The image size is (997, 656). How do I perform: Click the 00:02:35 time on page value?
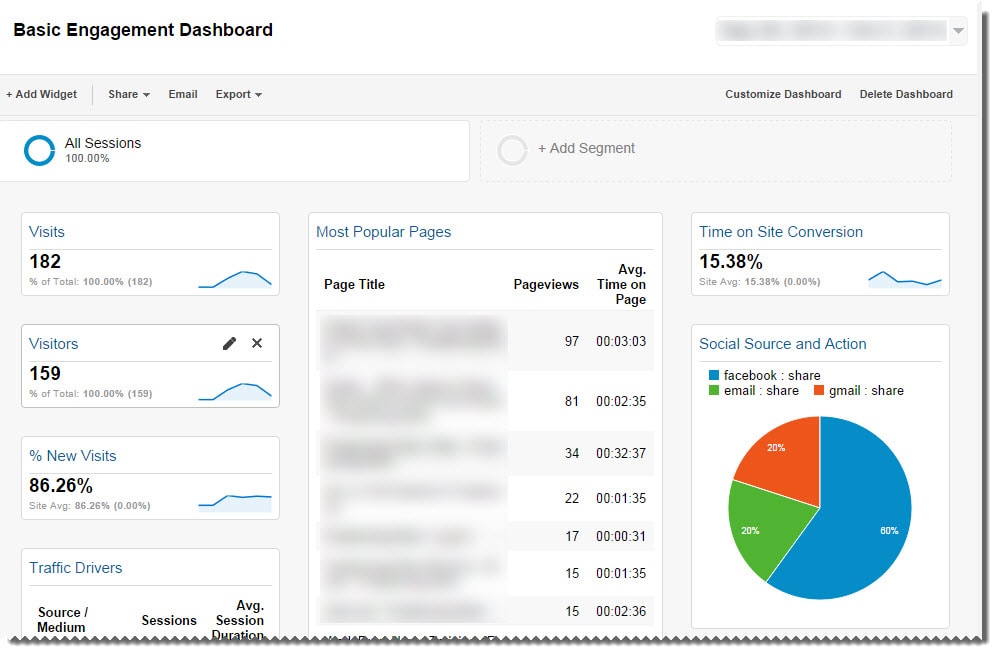(x=621, y=402)
